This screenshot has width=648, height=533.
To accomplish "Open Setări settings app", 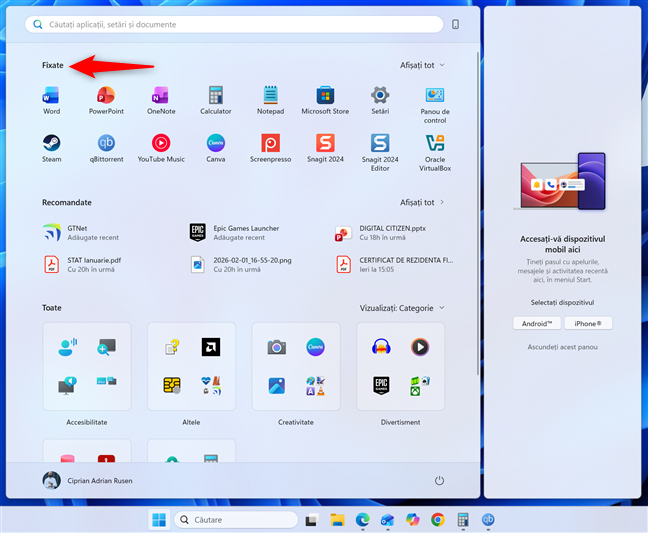I will pos(380,100).
